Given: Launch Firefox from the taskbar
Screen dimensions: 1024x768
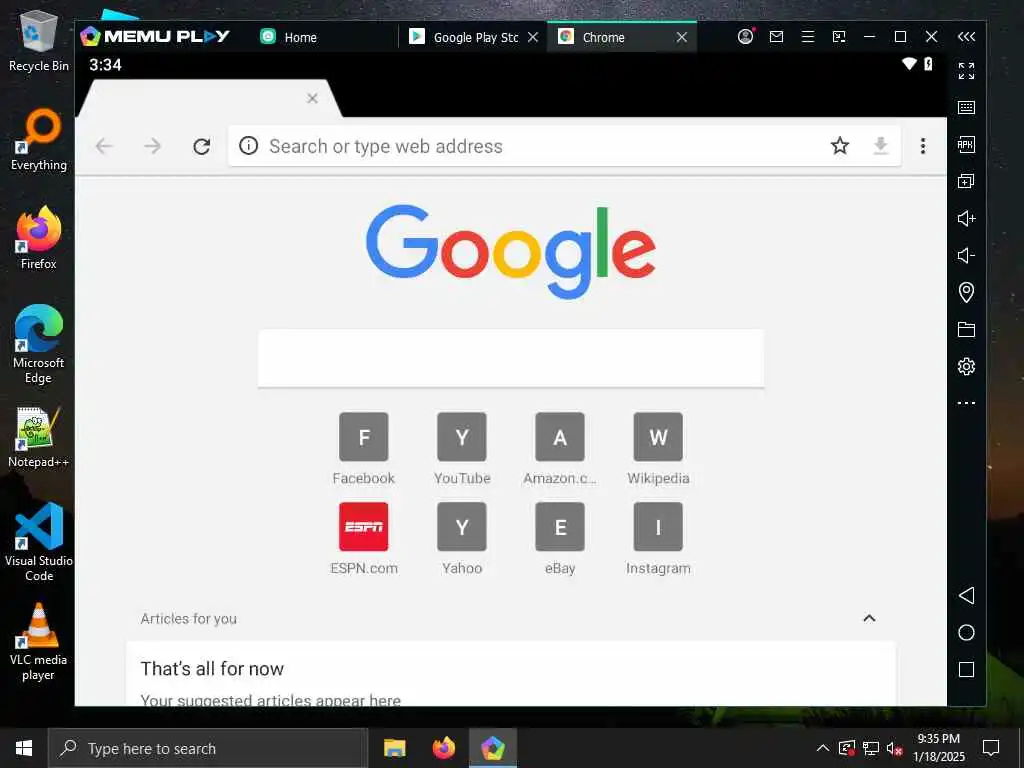Looking at the screenshot, I should point(443,748).
